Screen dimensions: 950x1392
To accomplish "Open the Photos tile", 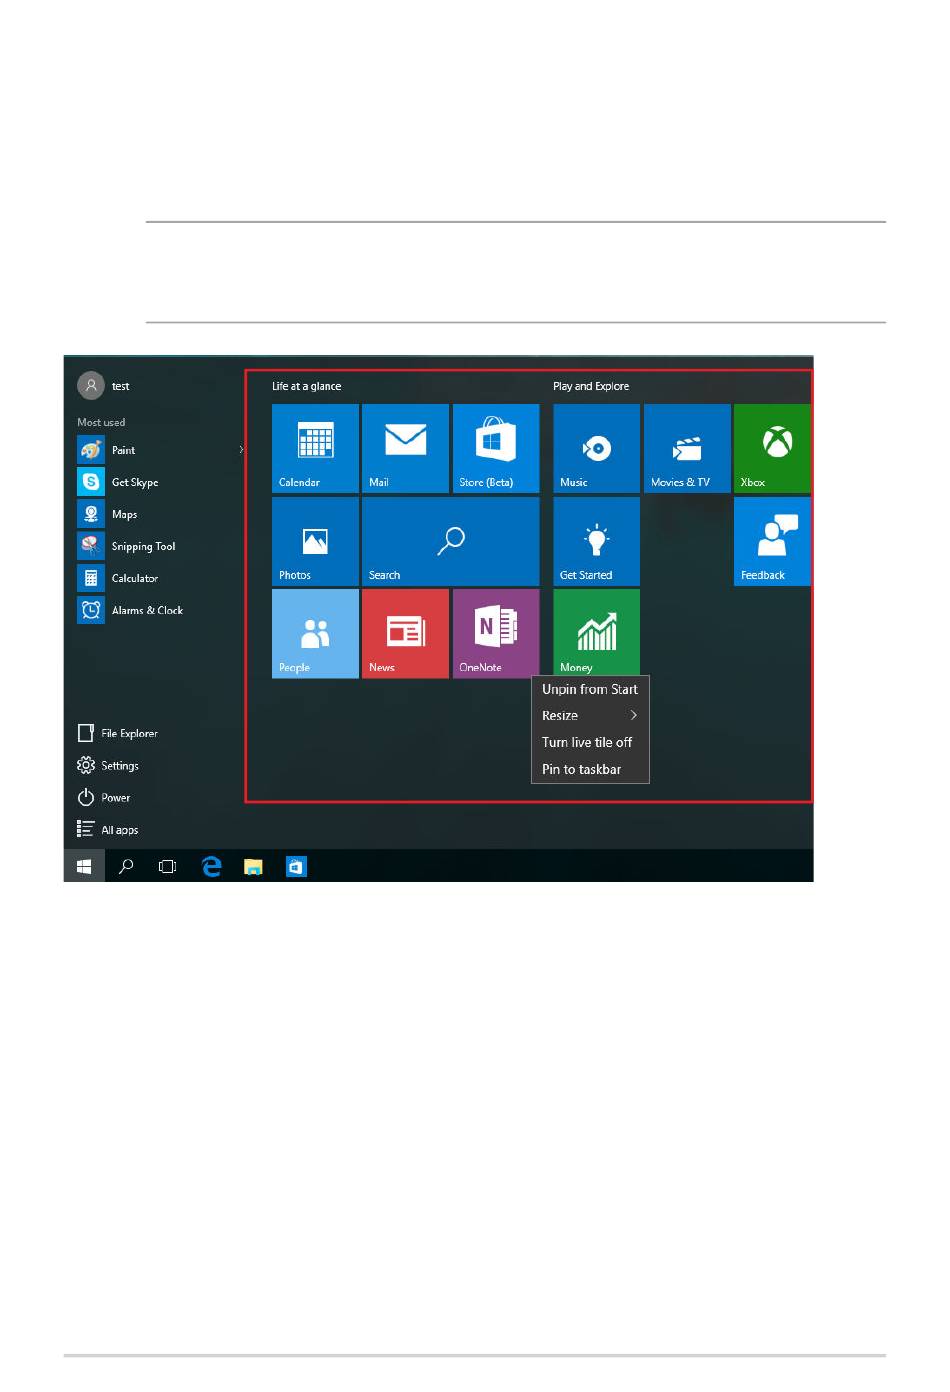I will click(315, 541).
